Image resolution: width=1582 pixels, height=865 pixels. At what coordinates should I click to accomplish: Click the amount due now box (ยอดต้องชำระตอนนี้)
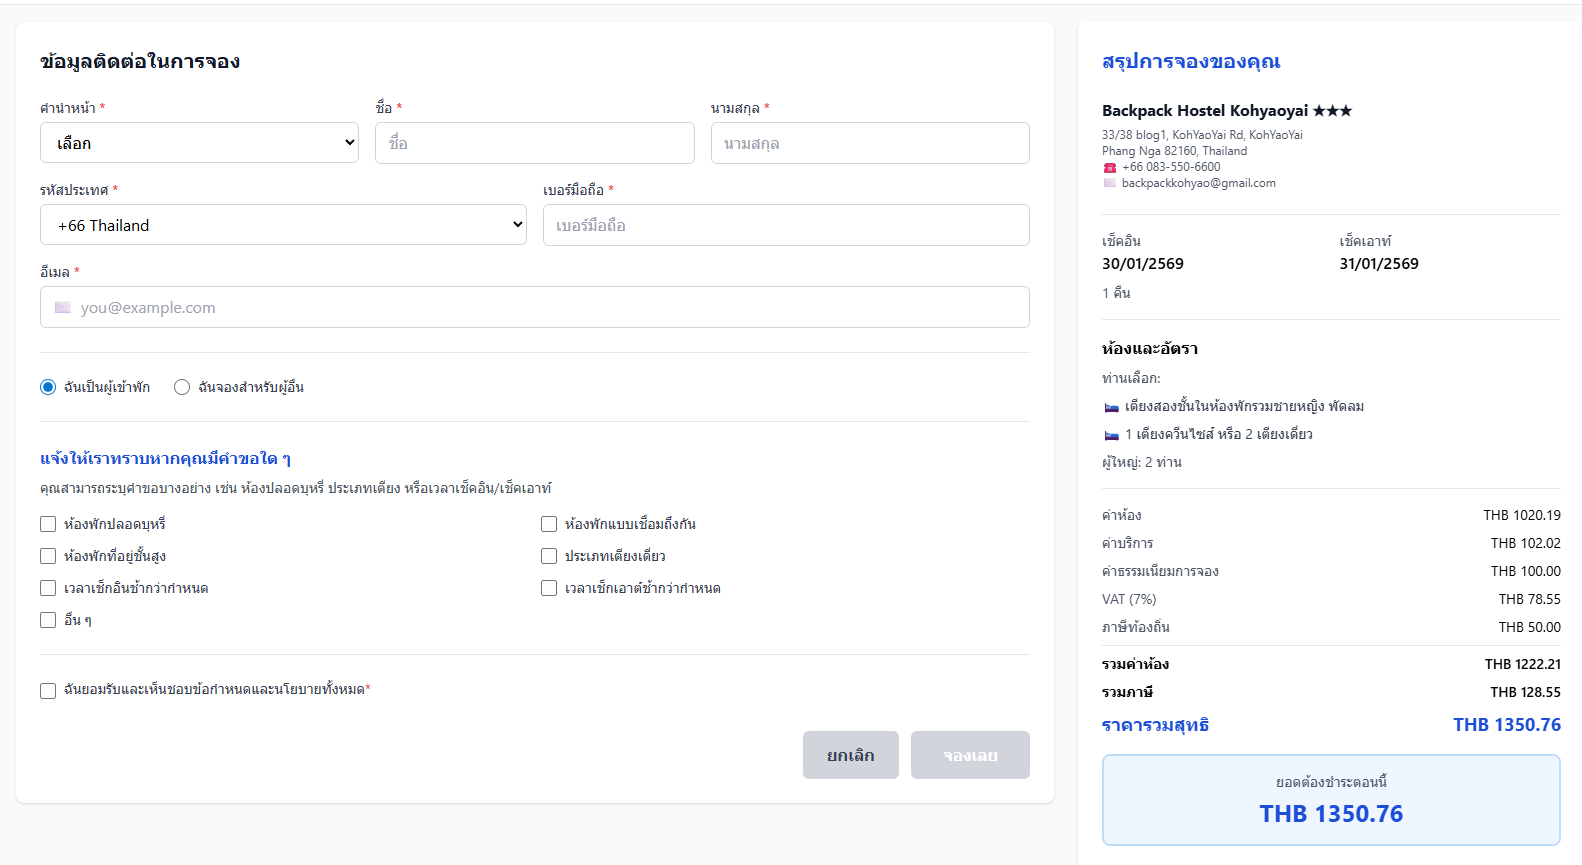tap(1331, 800)
